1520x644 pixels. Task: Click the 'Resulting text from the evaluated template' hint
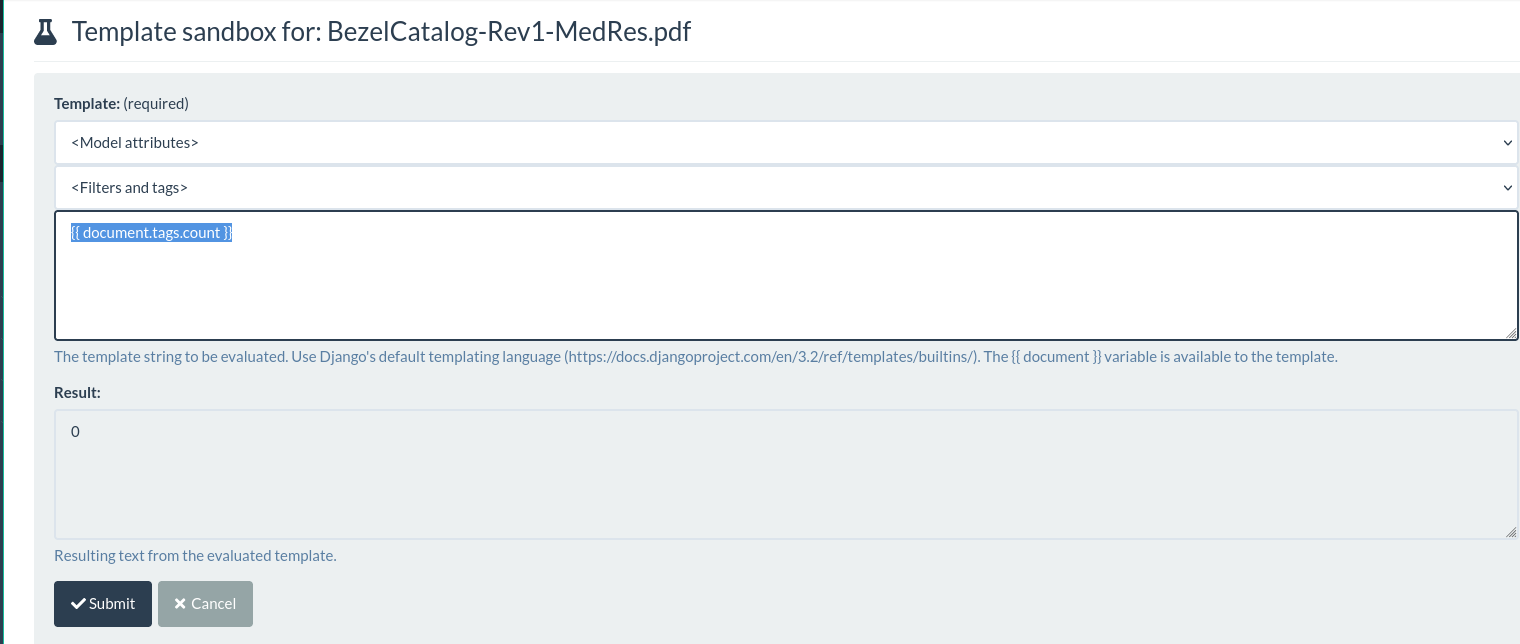(195, 556)
